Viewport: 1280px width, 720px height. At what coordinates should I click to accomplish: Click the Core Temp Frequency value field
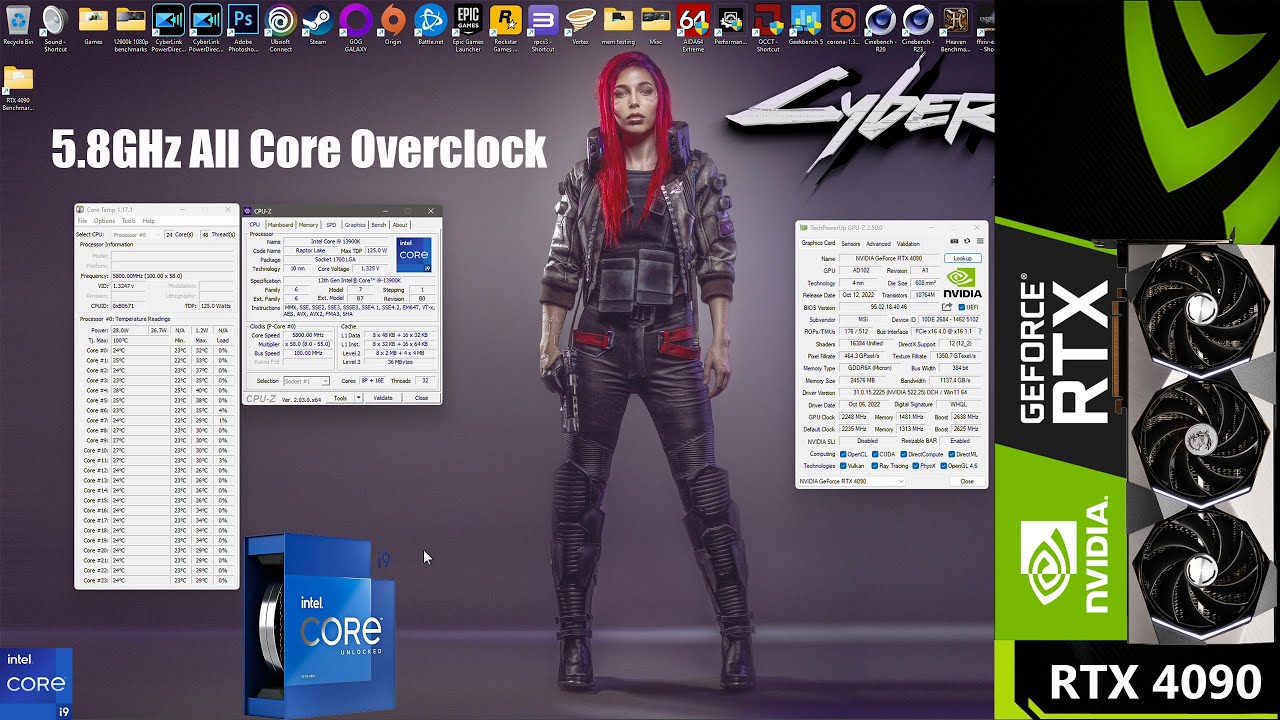tap(172, 276)
